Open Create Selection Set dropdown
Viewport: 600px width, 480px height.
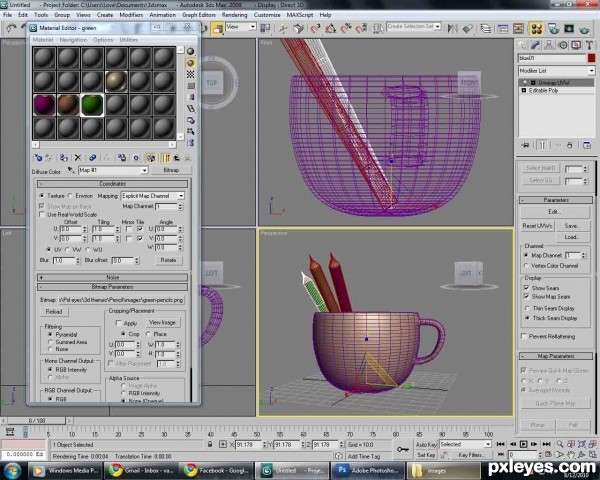point(414,26)
